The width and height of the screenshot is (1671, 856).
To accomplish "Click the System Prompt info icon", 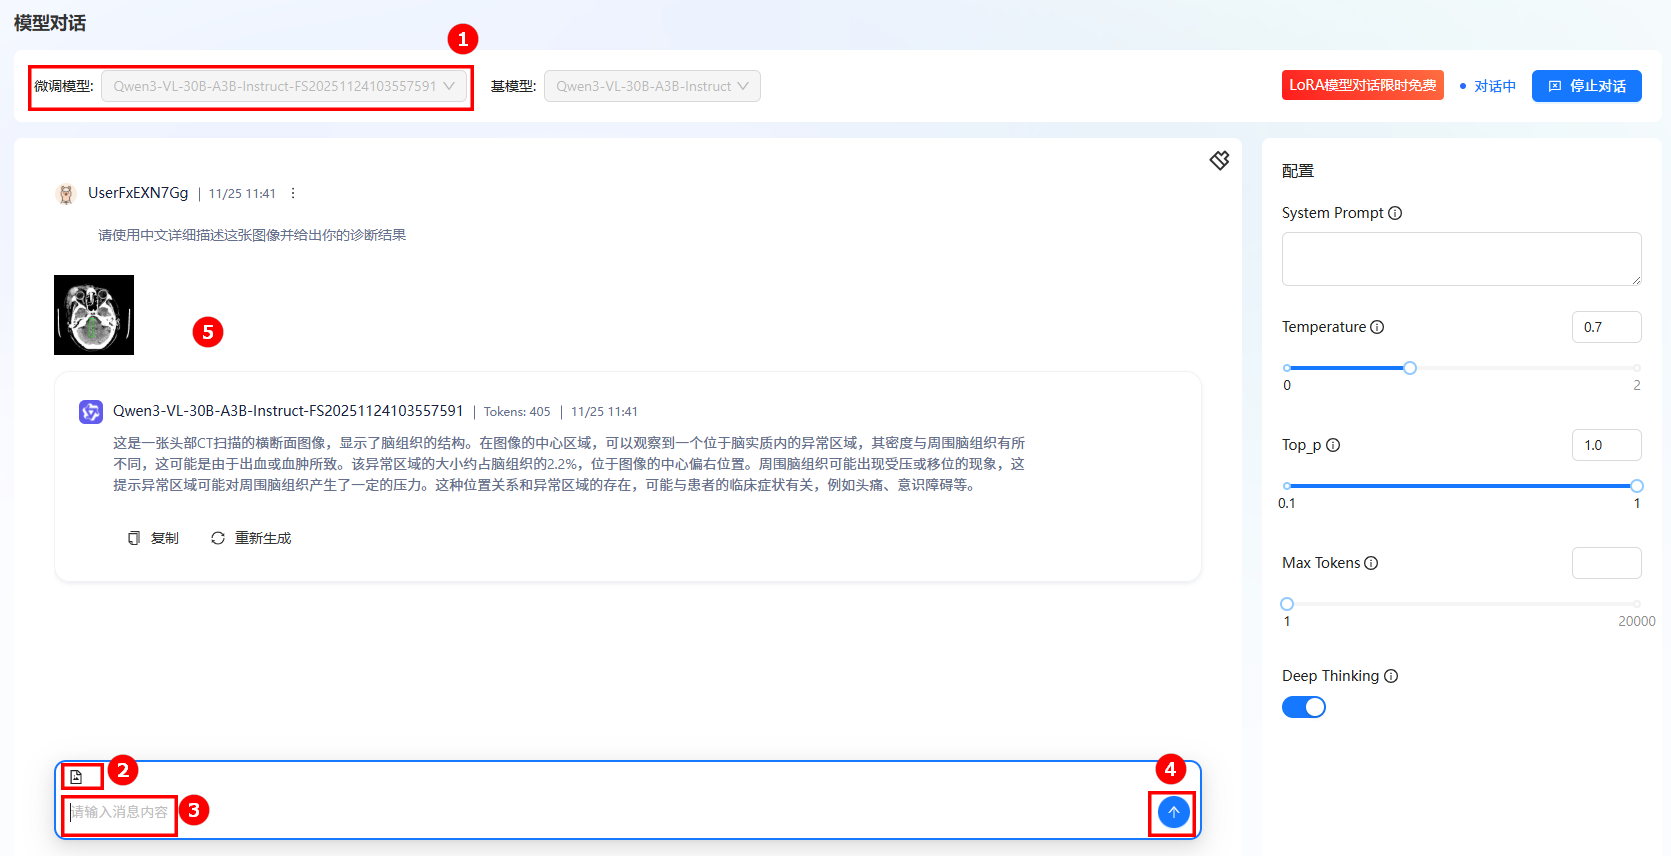I will pos(1395,213).
